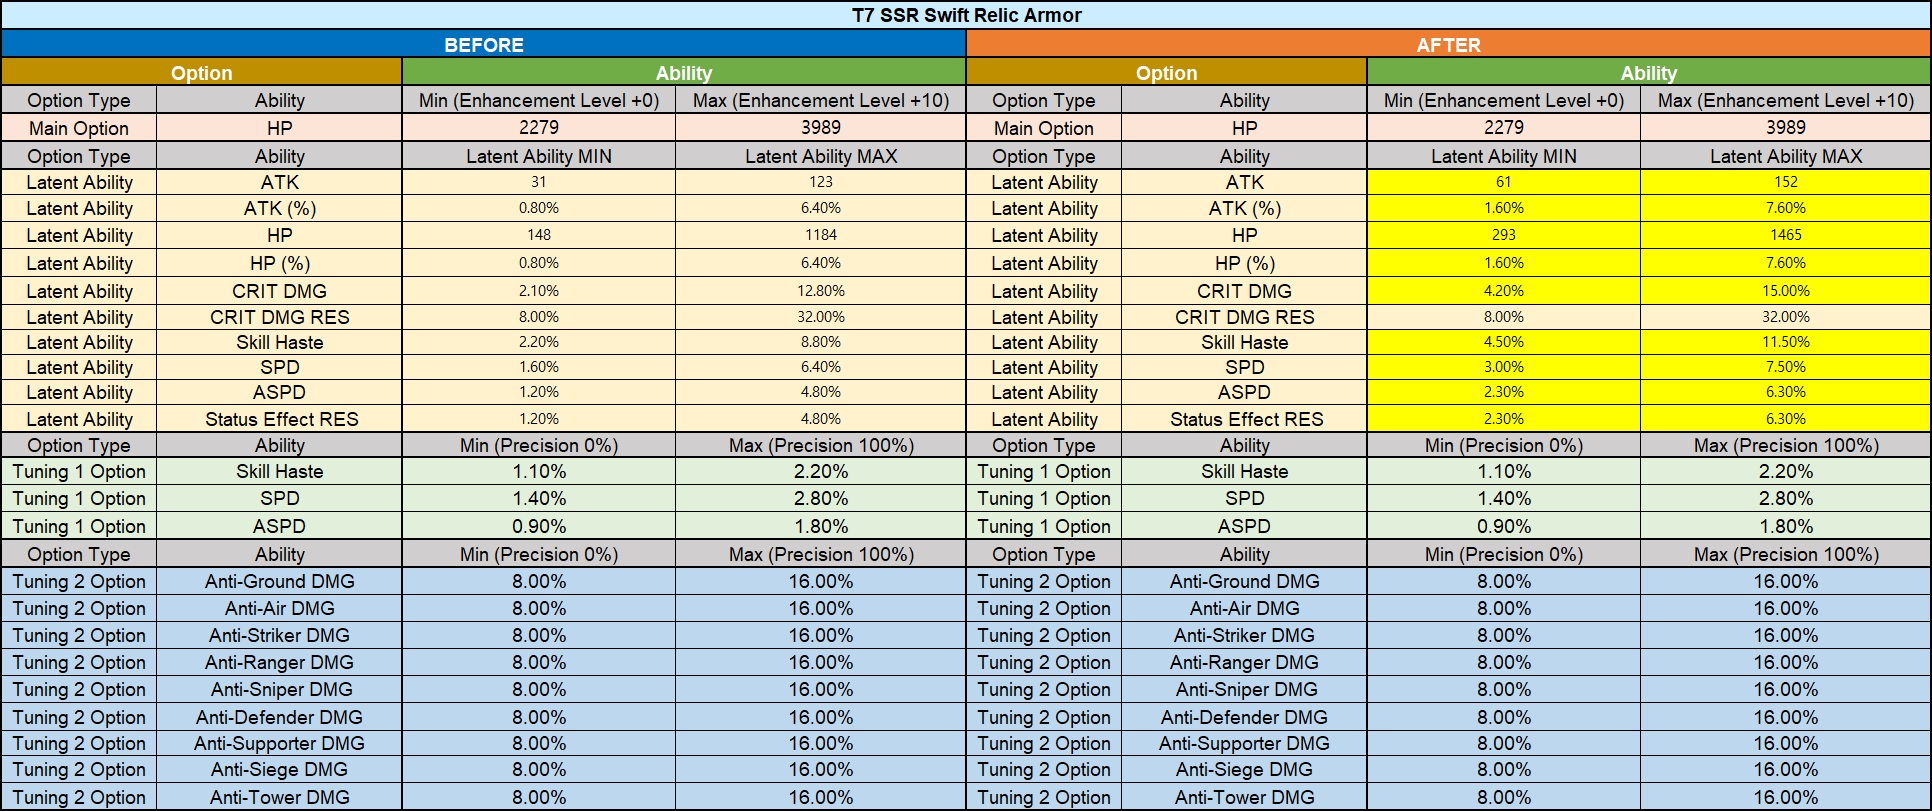Select AFTER 'Anti-Ranger DMG' ability cell

click(x=1244, y=662)
